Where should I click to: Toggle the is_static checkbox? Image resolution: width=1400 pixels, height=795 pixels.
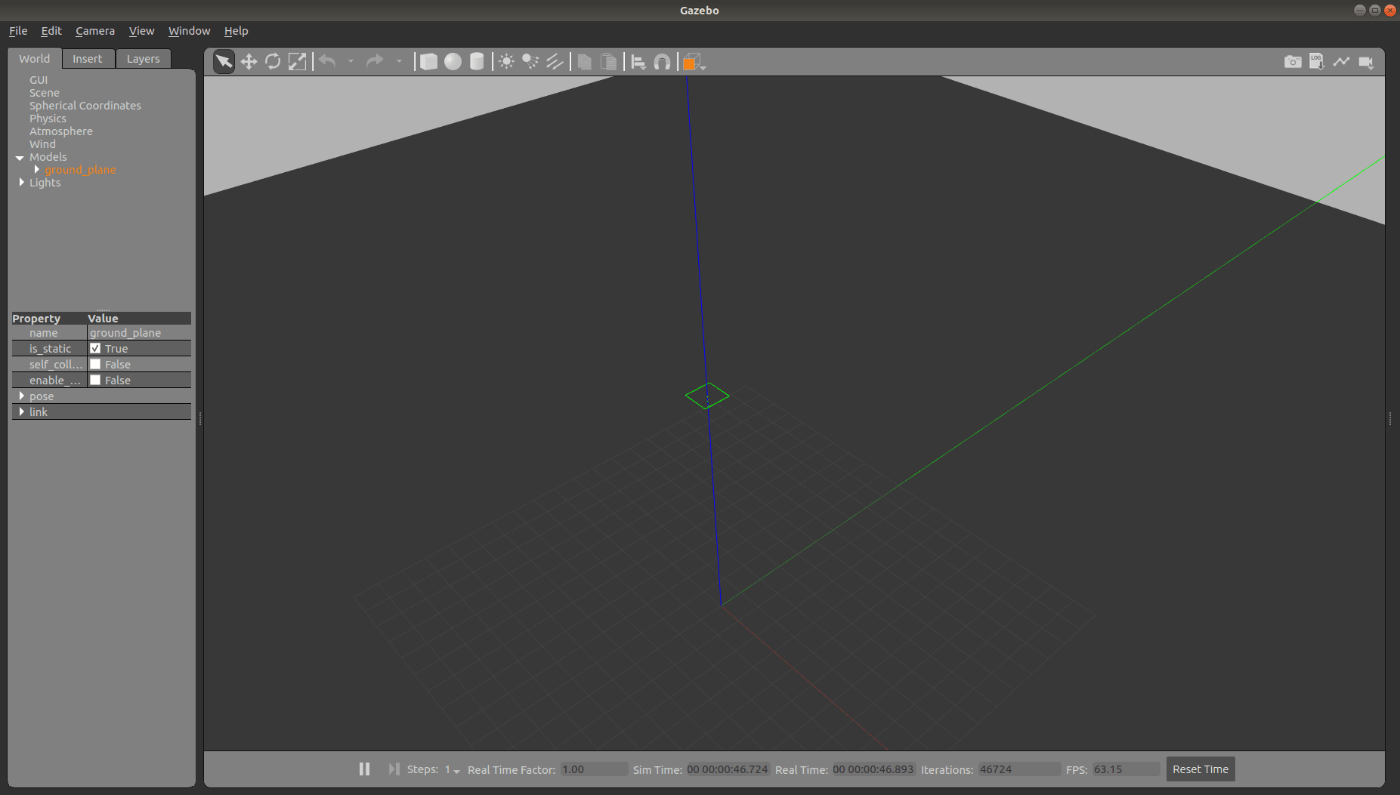(x=95, y=349)
